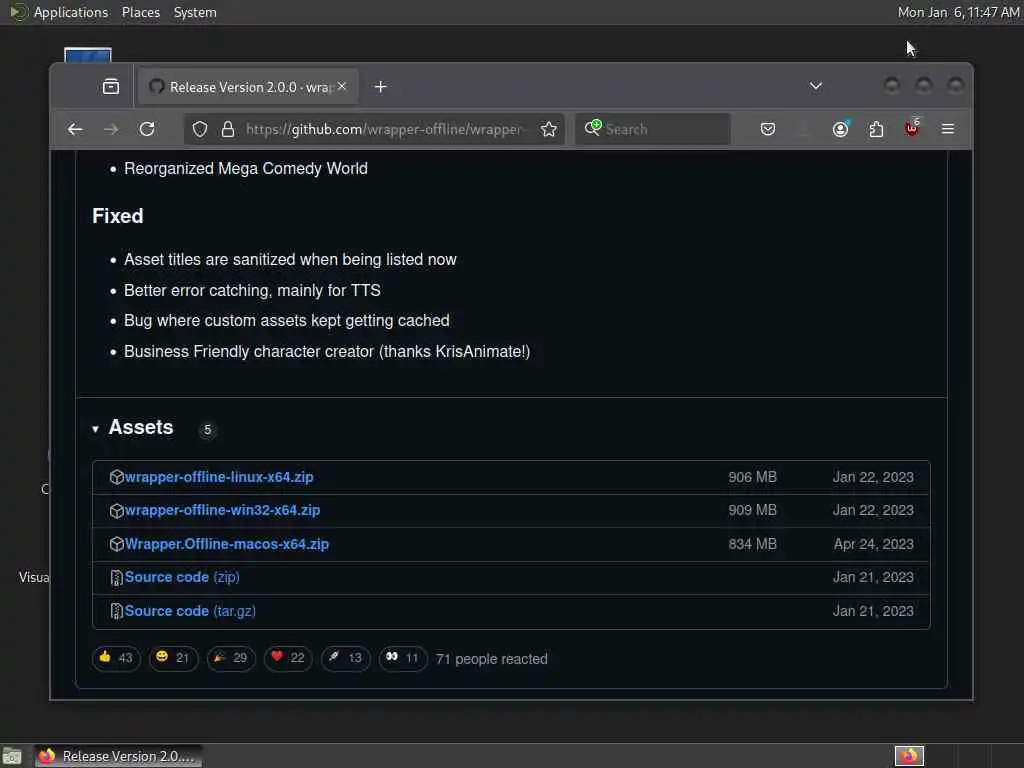The height and width of the screenshot is (768, 1024).
Task: Open the Firefox hamburger application menu
Action: [x=948, y=129]
